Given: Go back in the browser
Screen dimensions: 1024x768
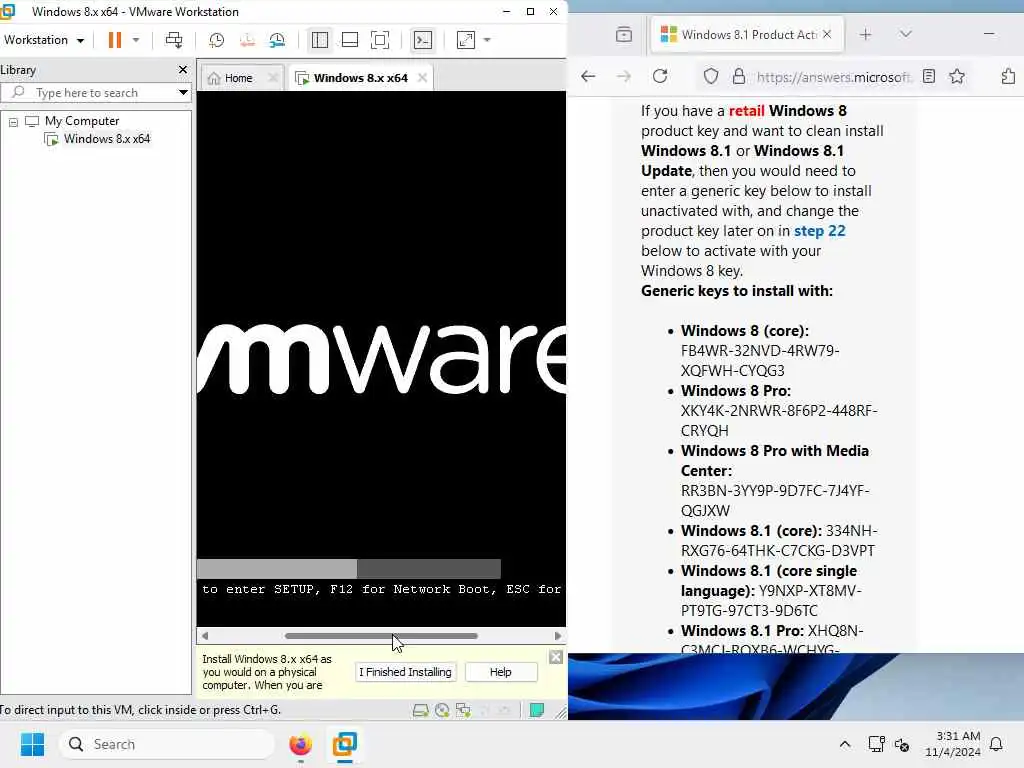Looking at the screenshot, I should [588, 76].
